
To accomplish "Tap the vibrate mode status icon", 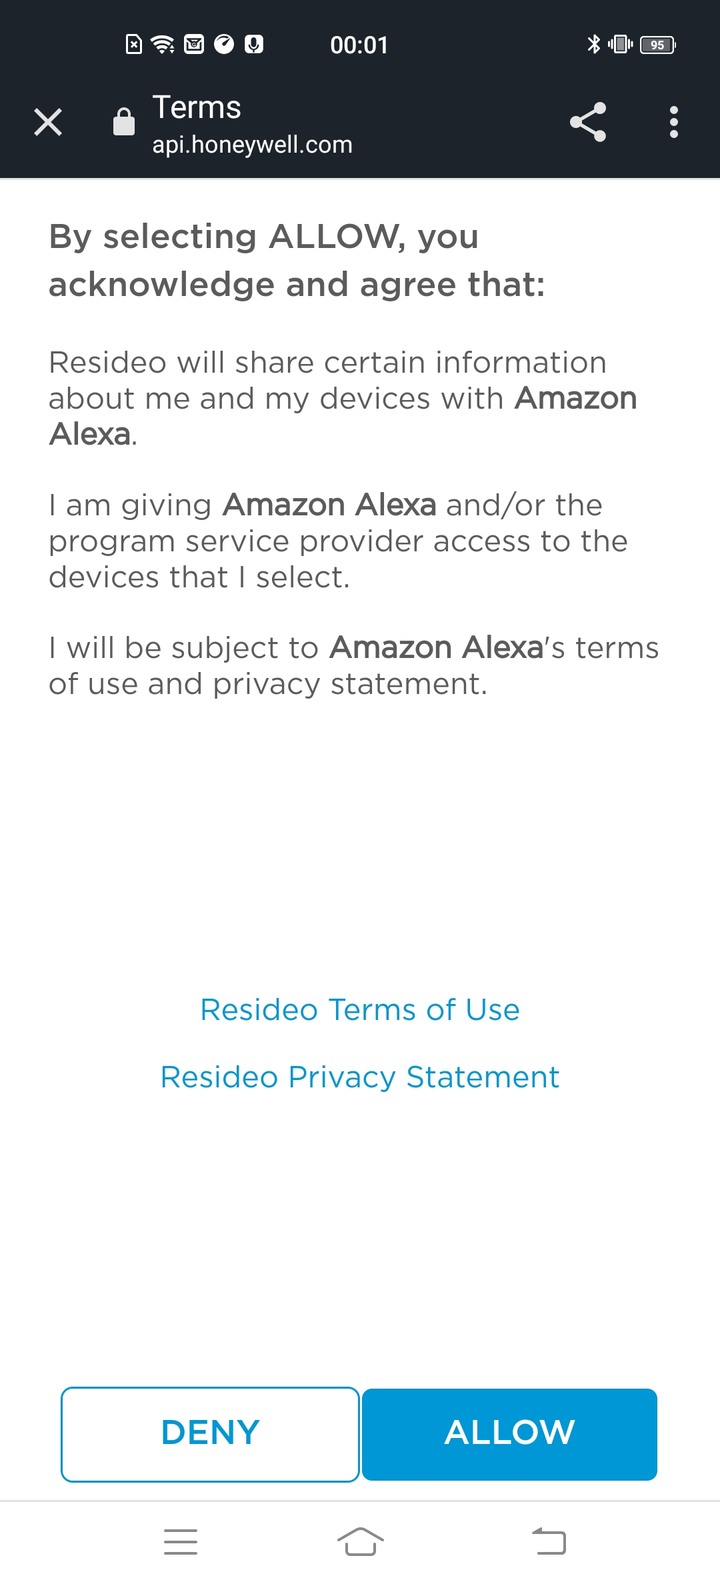I will tap(621, 44).
